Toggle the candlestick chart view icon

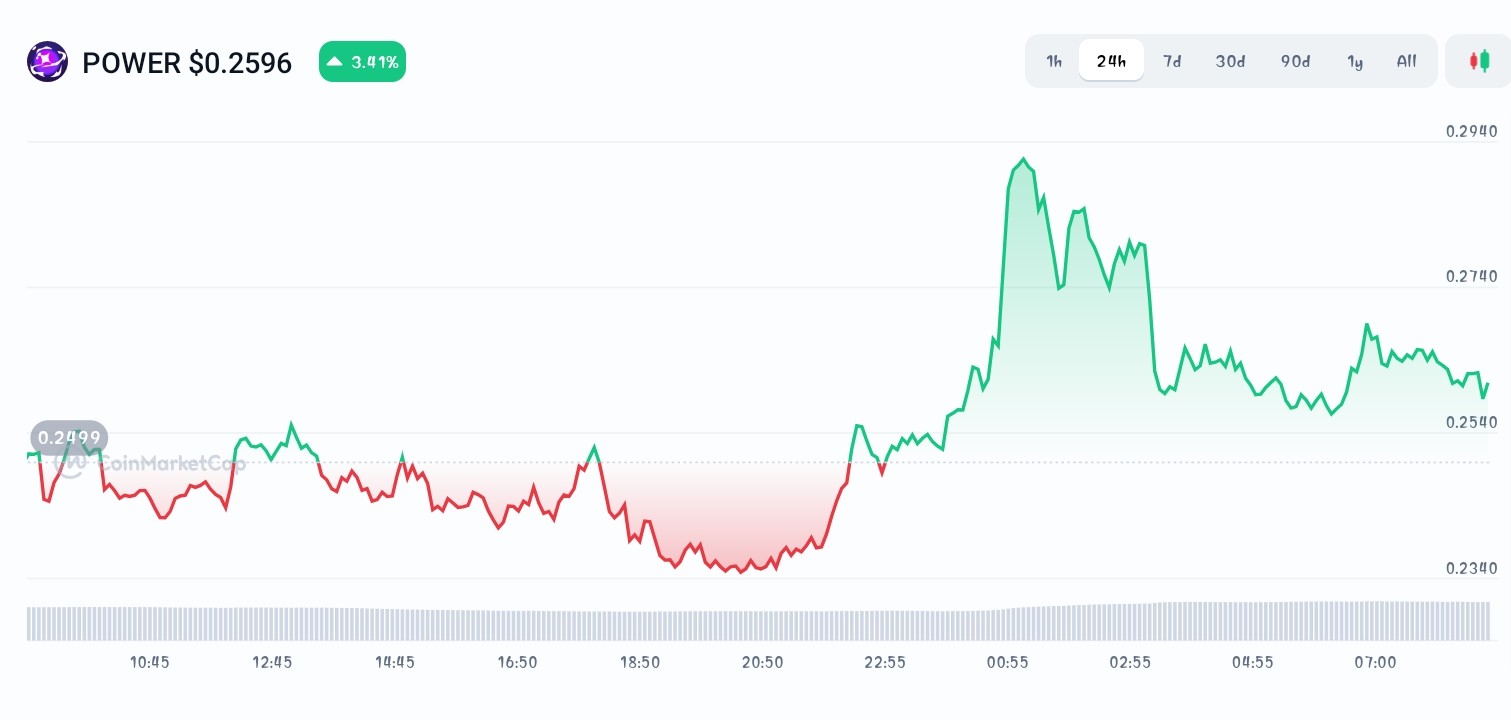(1478, 61)
